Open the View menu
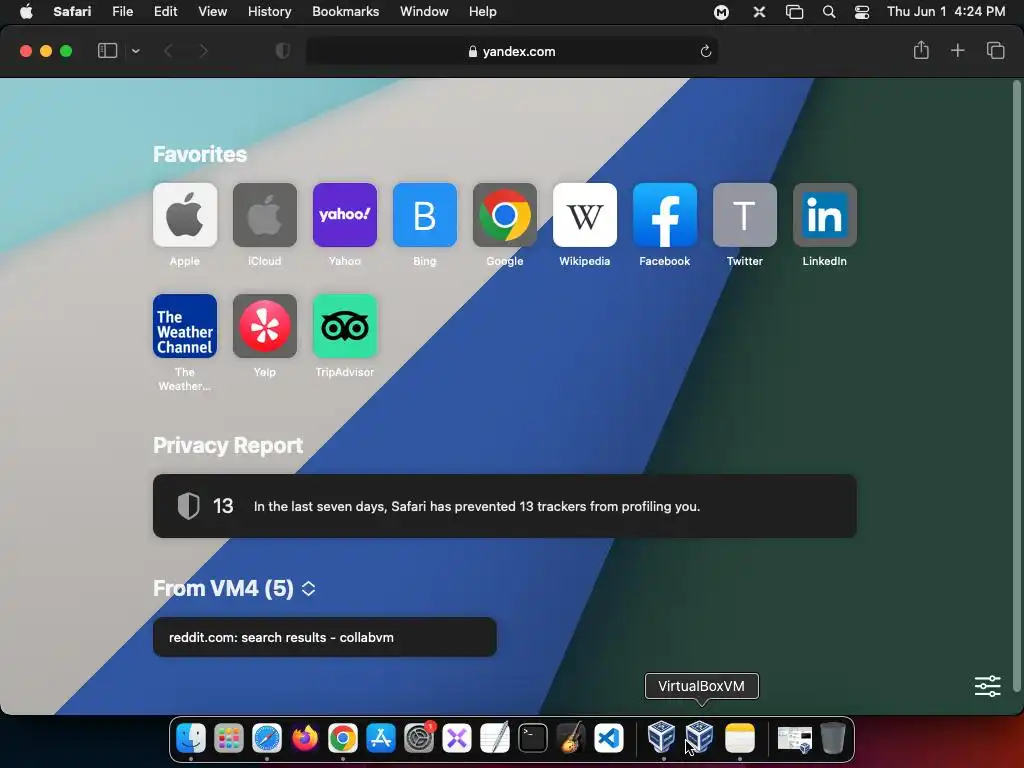 pyautogui.click(x=212, y=12)
